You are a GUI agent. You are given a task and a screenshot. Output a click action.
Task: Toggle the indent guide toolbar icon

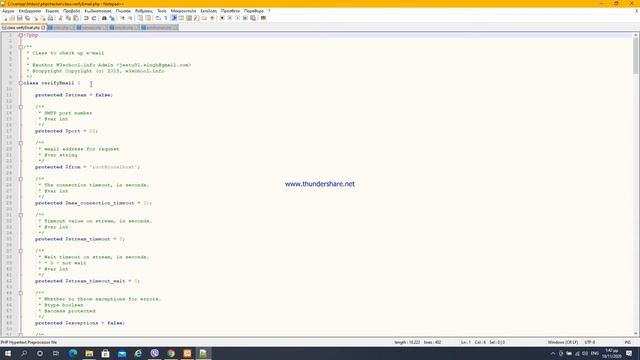tap(173, 18)
